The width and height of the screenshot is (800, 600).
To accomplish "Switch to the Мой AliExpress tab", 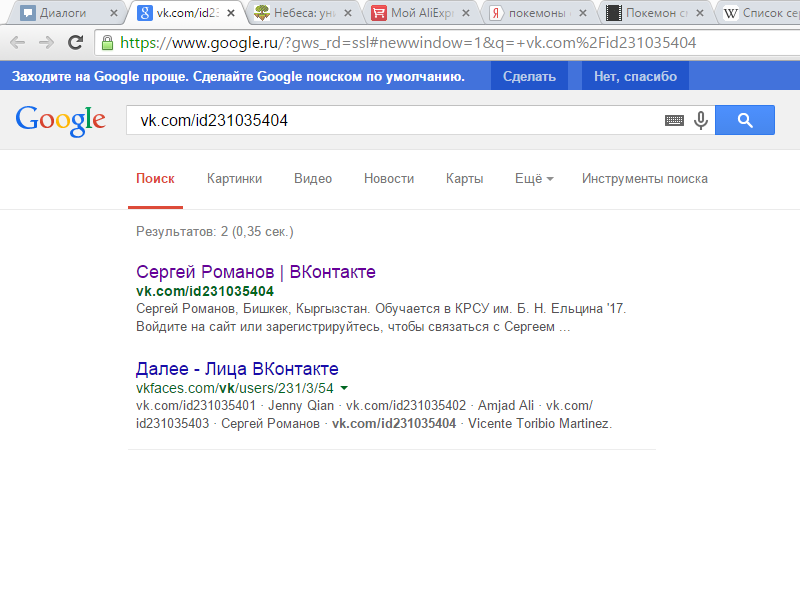I will [x=421, y=13].
